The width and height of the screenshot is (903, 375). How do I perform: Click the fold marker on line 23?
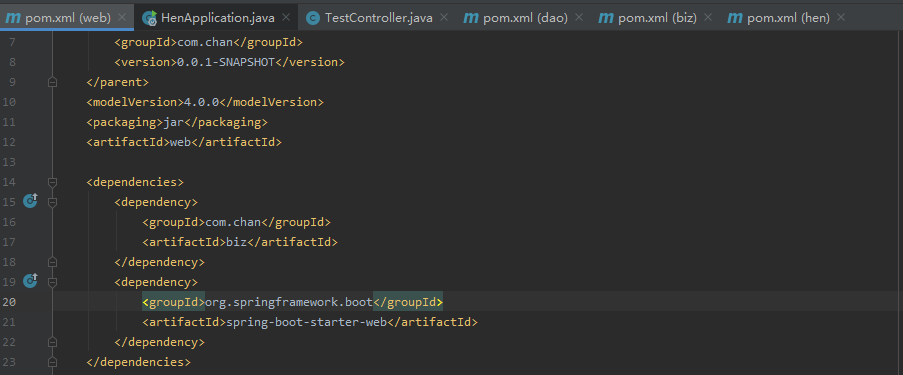(52, 362)
